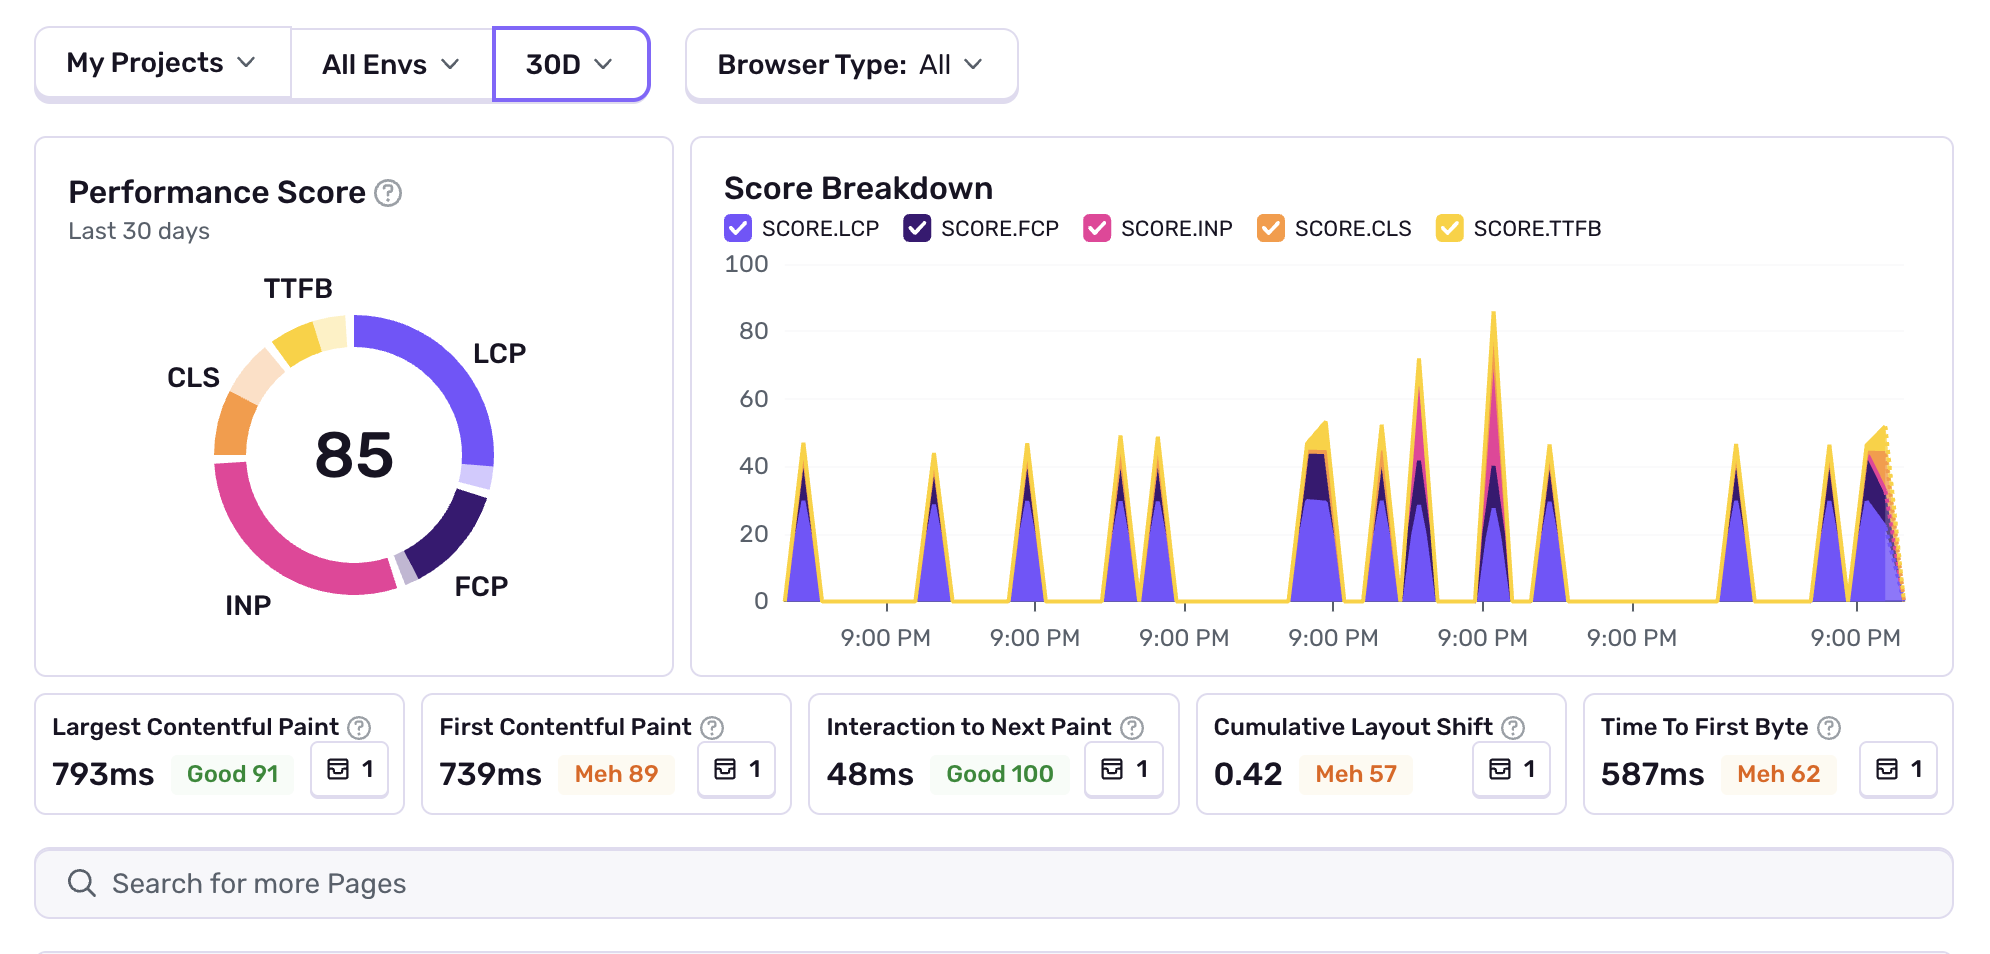Click the Performance Score help question icon
The width and height of the screenshot is (1990, 954).
coord(388,193)
